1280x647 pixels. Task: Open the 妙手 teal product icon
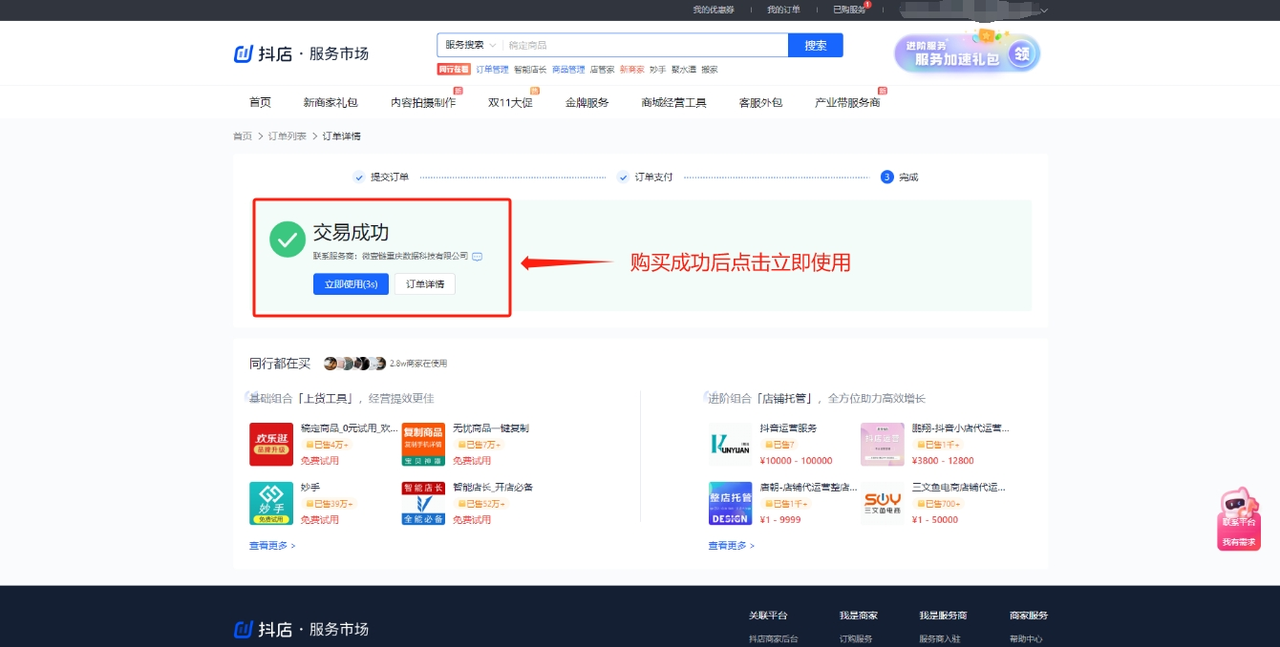point(271,503)
